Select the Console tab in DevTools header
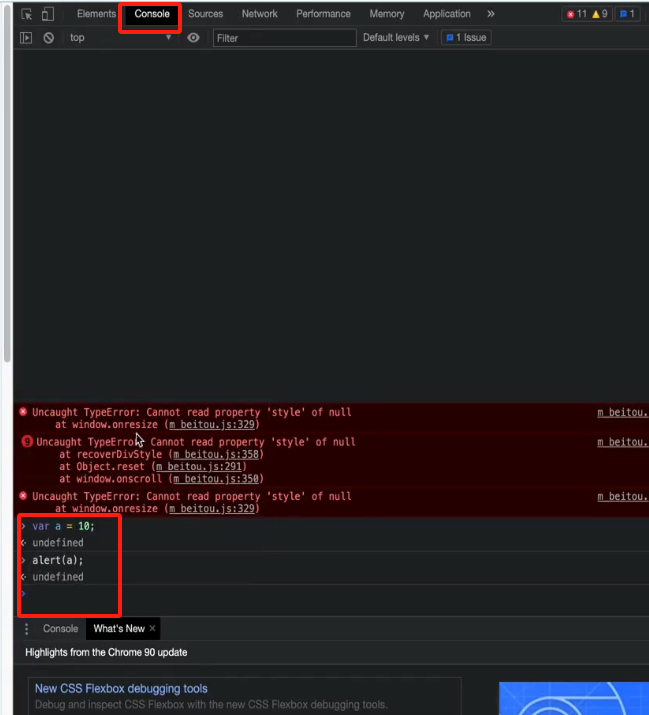This screenshot has width=649, height=715. pos(151,14)
